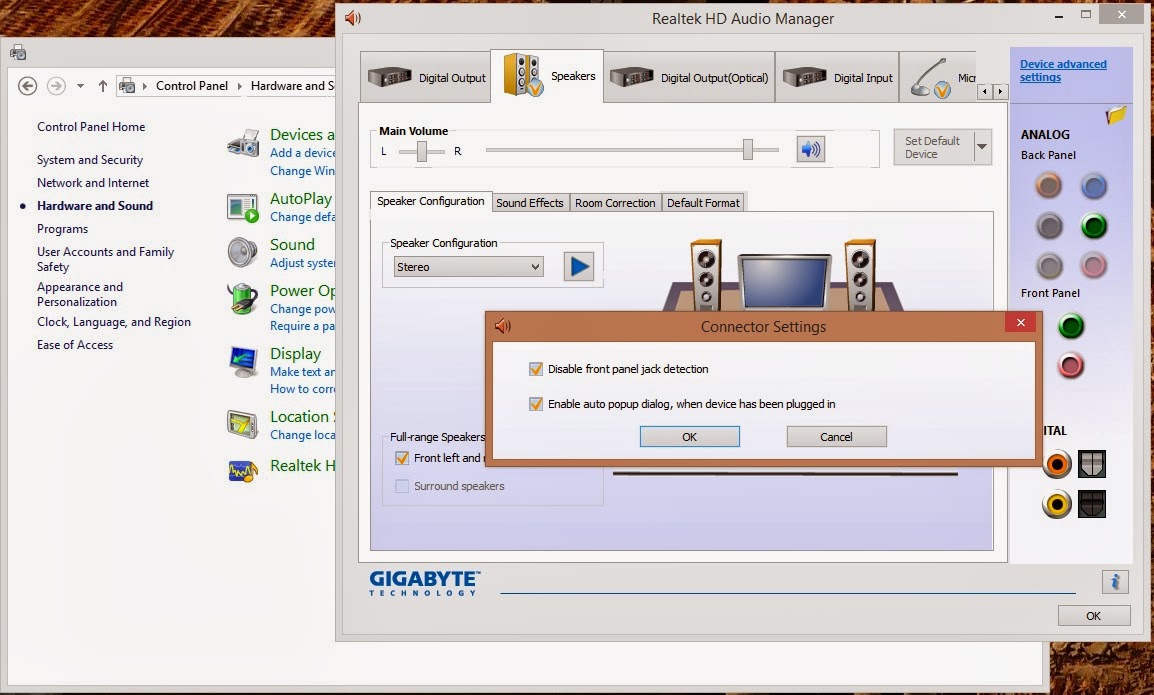Open connector settings folder icon

1116,115
